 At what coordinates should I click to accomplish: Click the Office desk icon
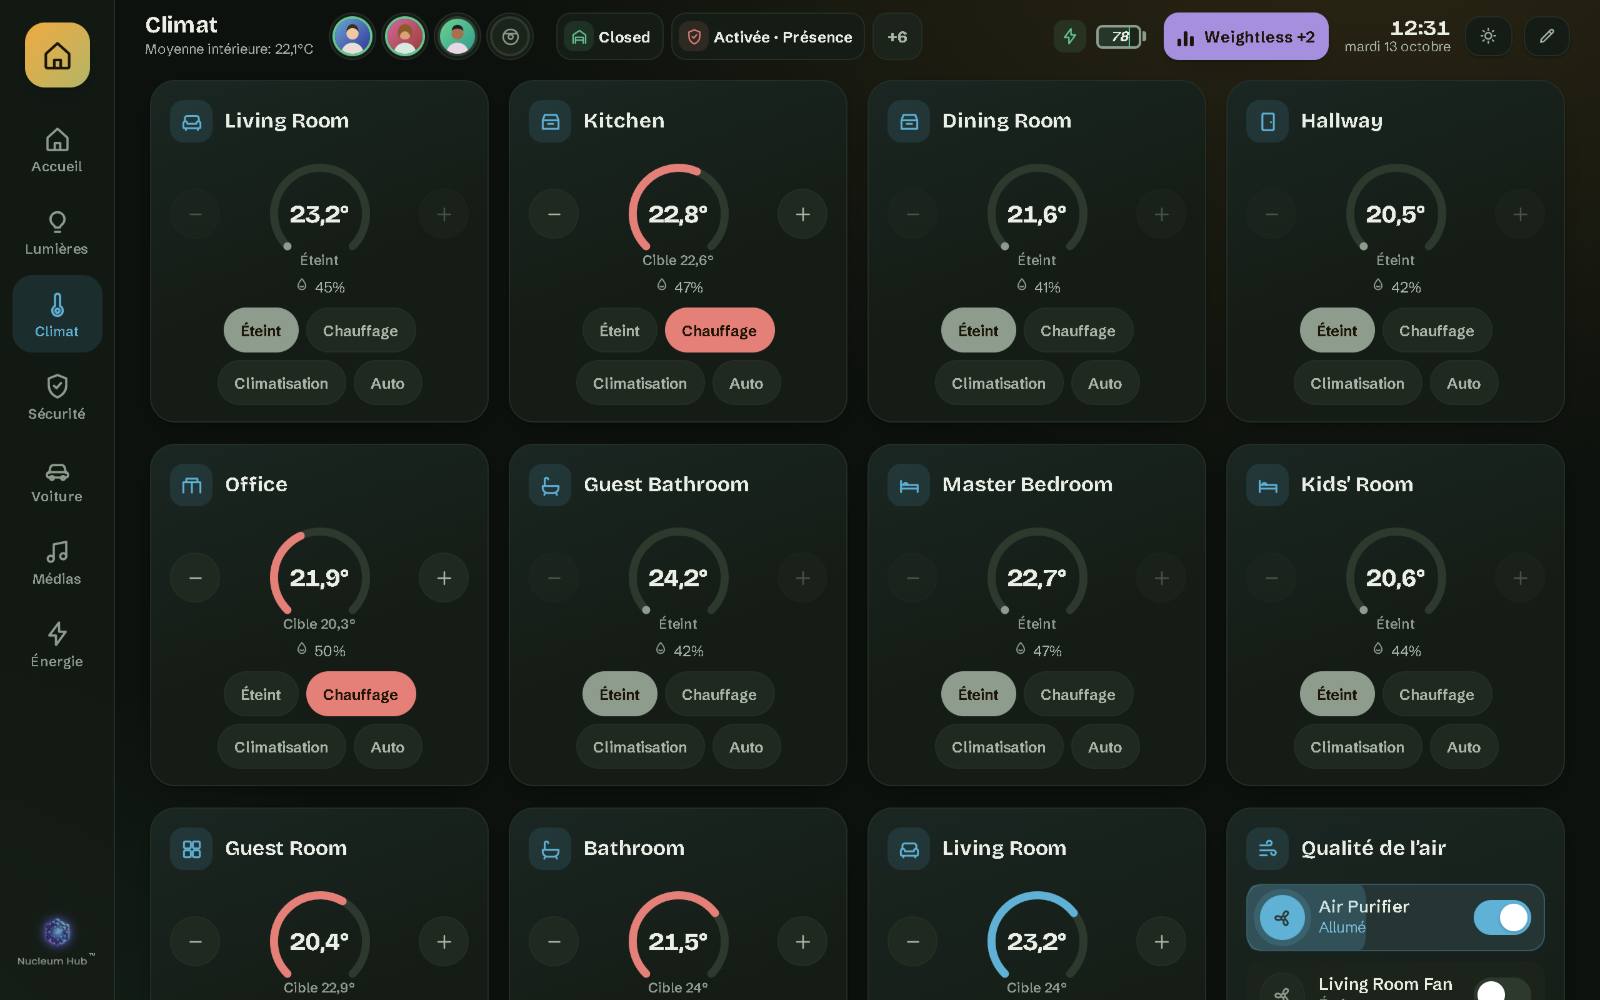click(x=191, y=485)
